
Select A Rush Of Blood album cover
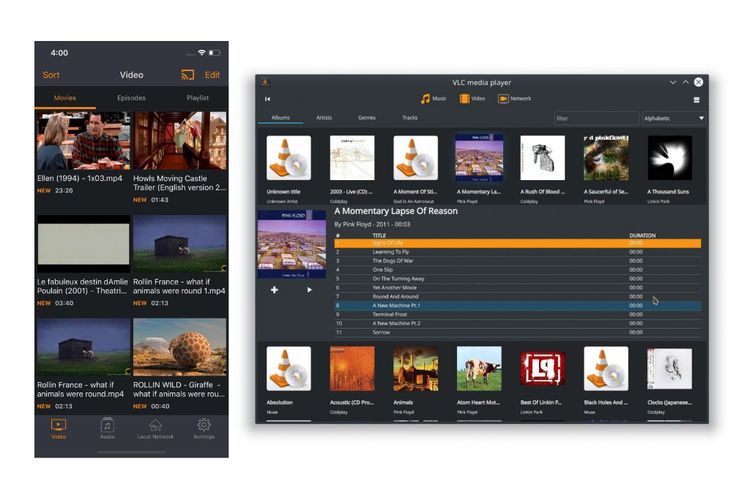(542, 158)
